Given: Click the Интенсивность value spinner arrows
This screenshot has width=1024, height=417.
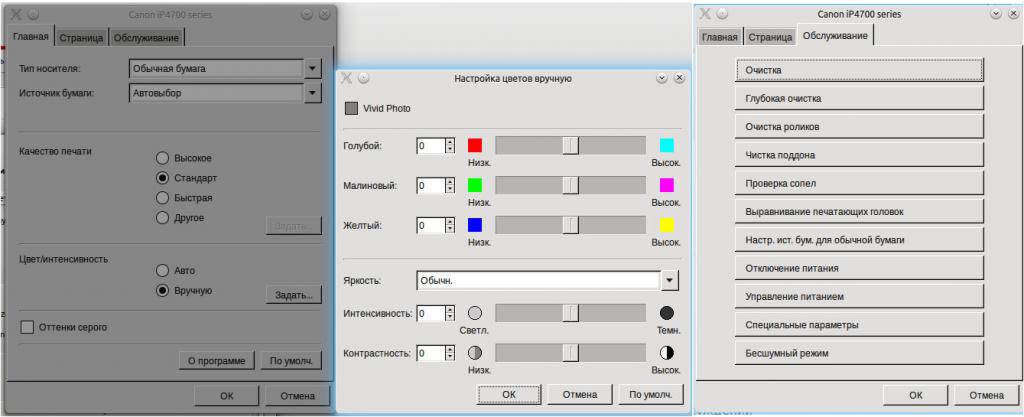Looking at the screenshot, I should [449, 313].
